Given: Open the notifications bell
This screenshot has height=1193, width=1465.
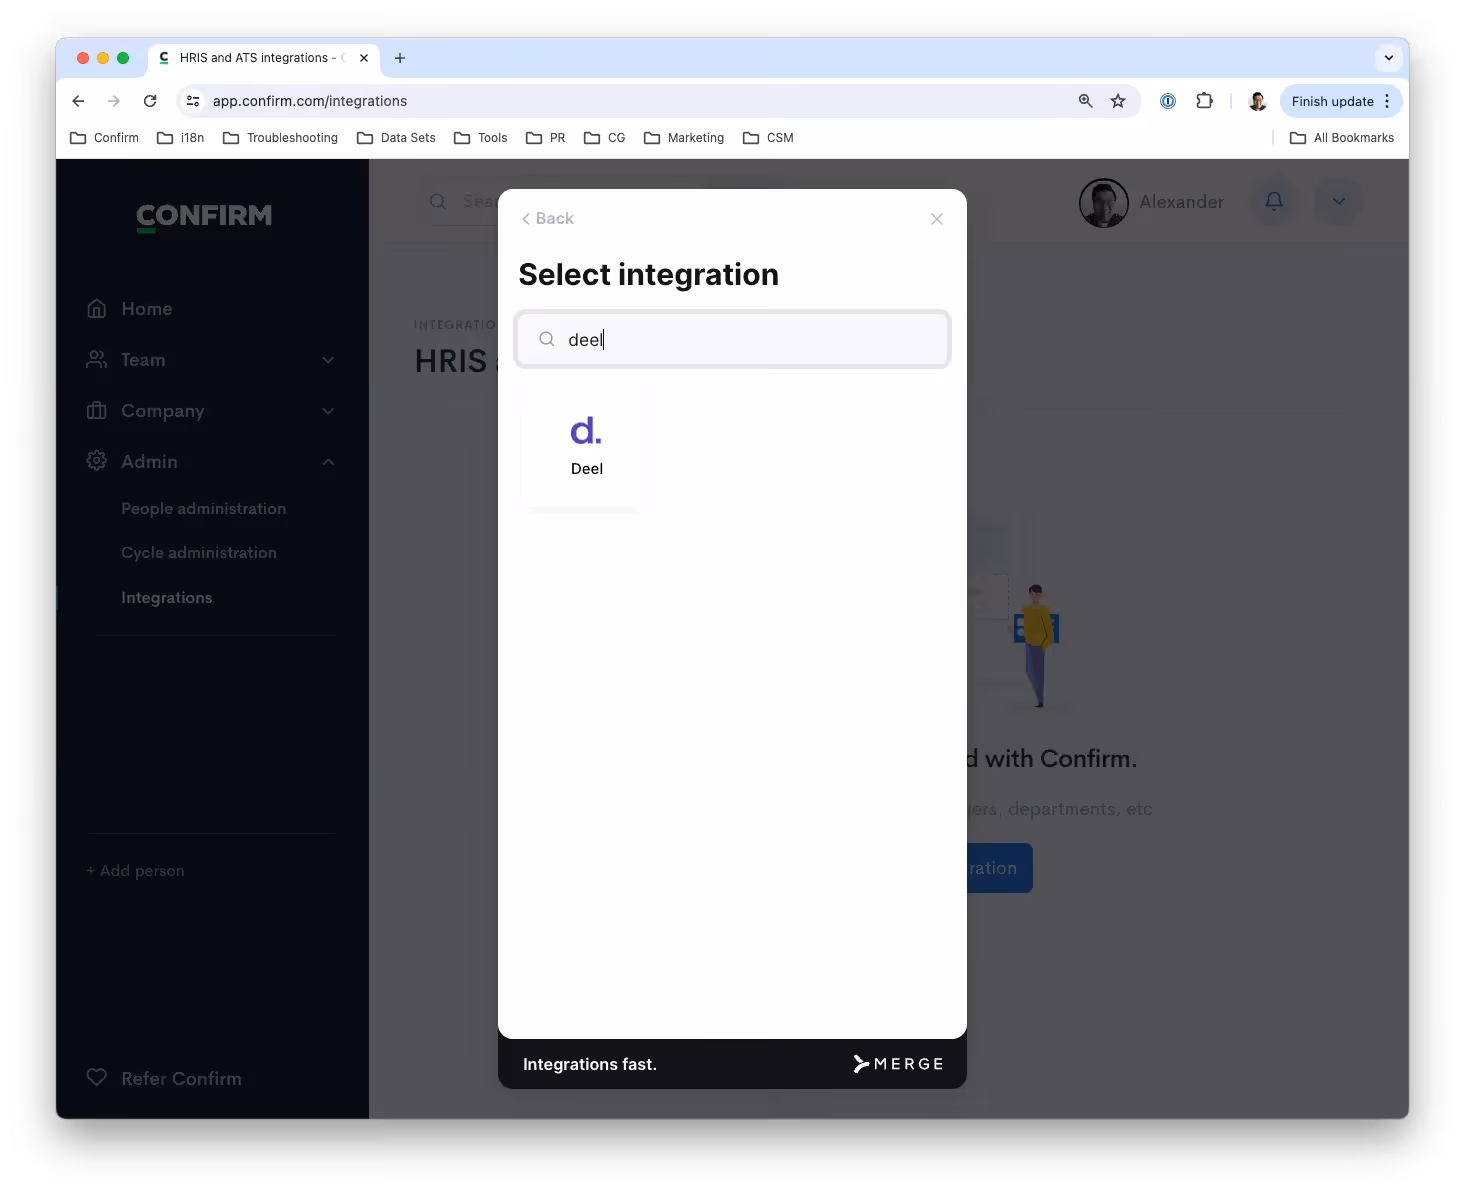Looking at the screenshot, I should tap(1274, 201).
